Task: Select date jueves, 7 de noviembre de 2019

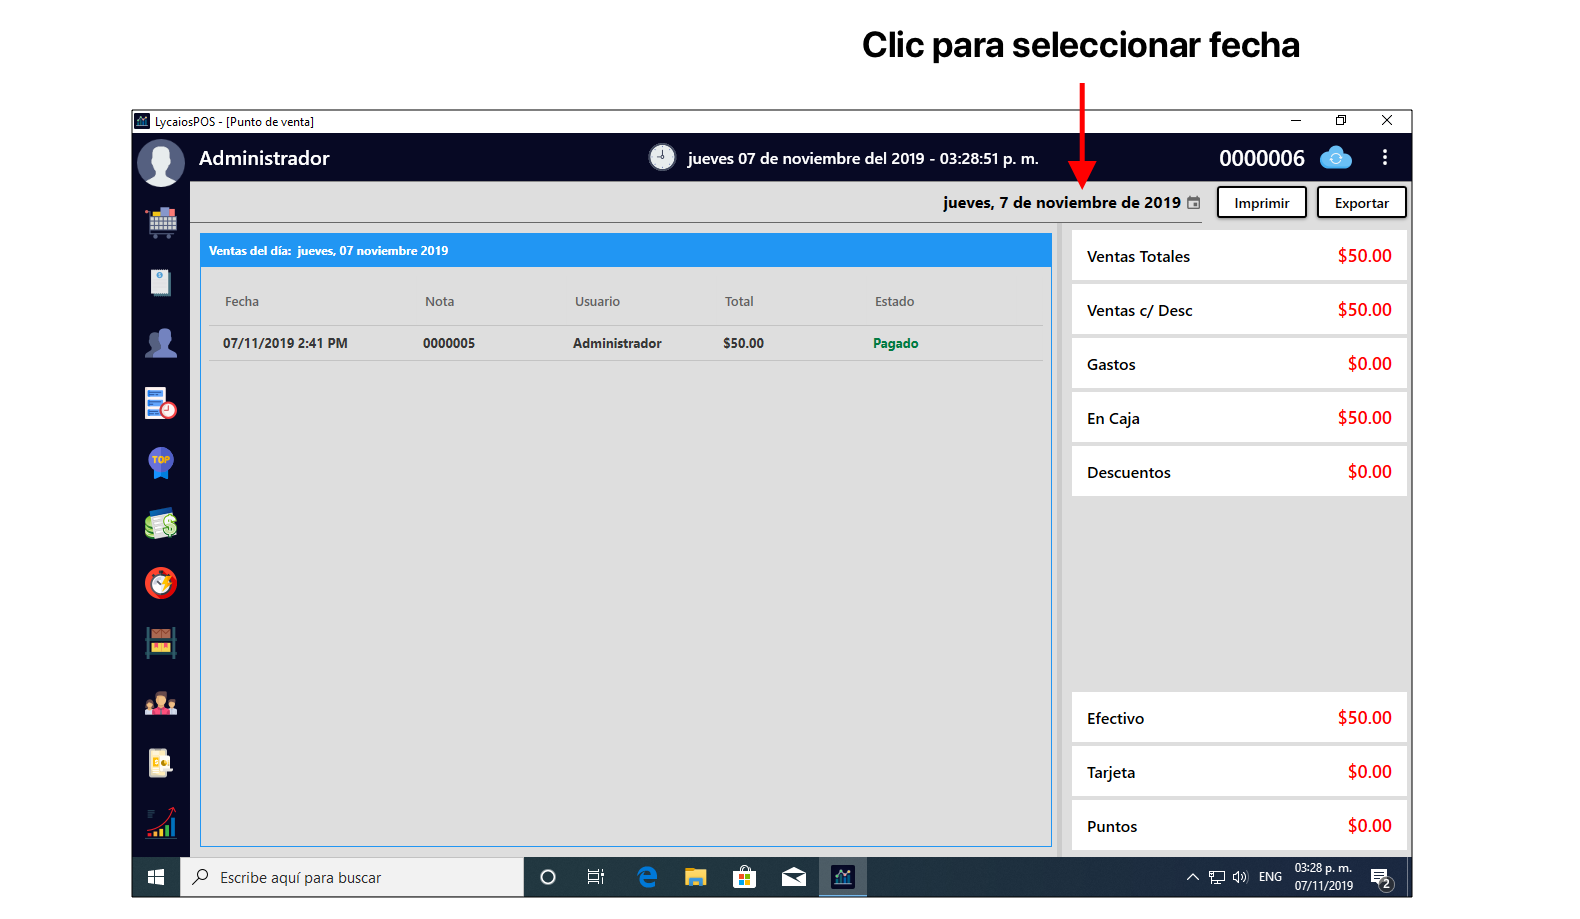Action: [1062, 202]
